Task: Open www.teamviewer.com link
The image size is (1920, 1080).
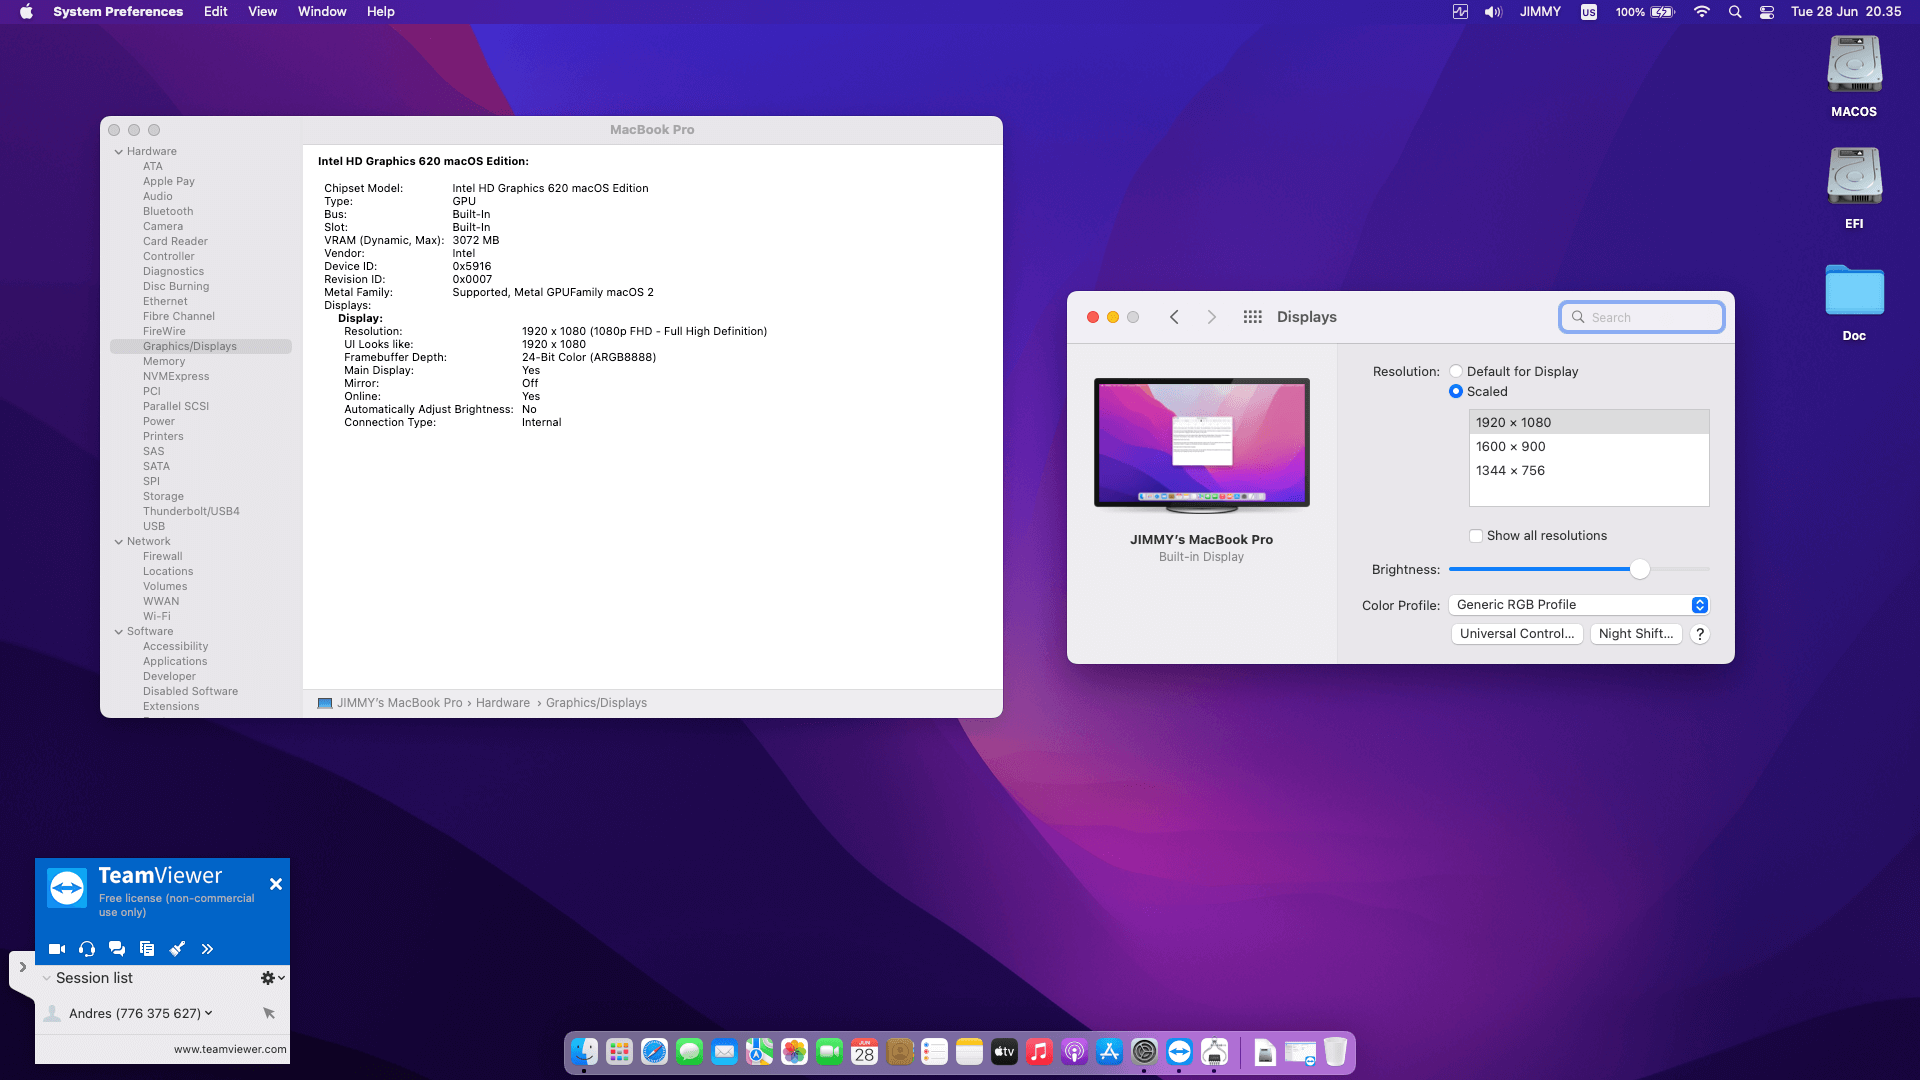Action: coord(230,1049)
